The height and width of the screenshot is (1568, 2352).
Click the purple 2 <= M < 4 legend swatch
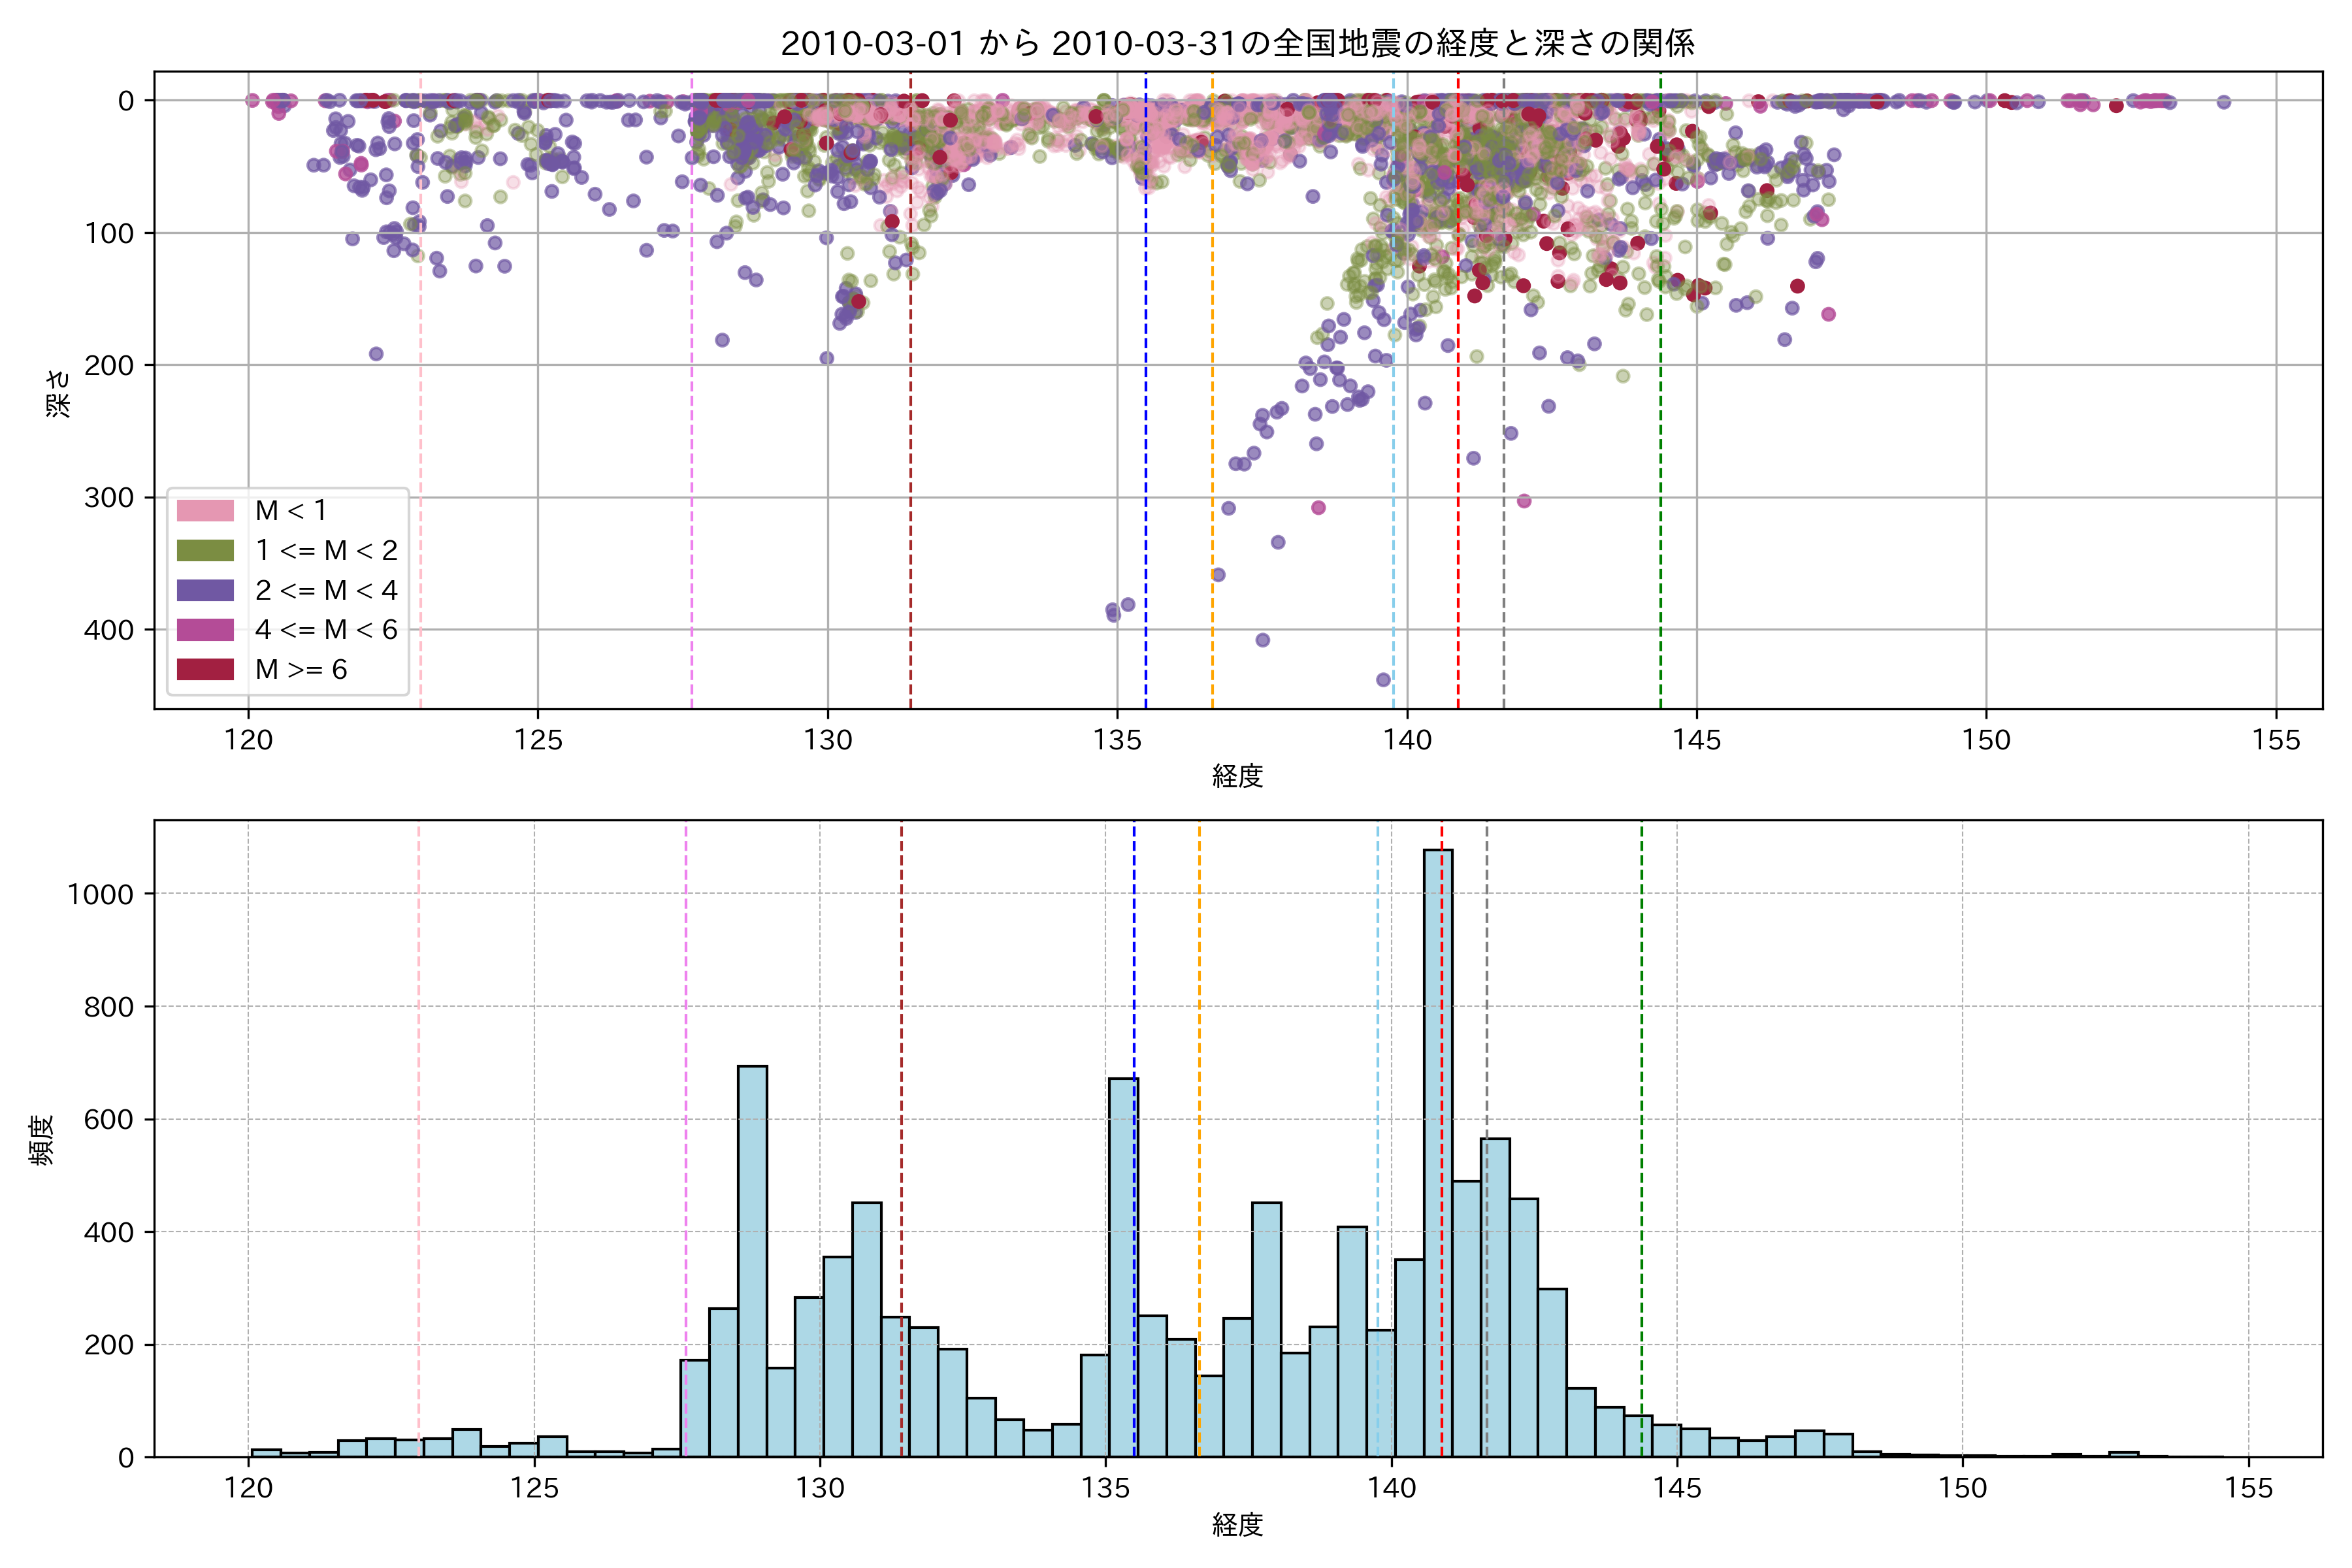(205, 591)
